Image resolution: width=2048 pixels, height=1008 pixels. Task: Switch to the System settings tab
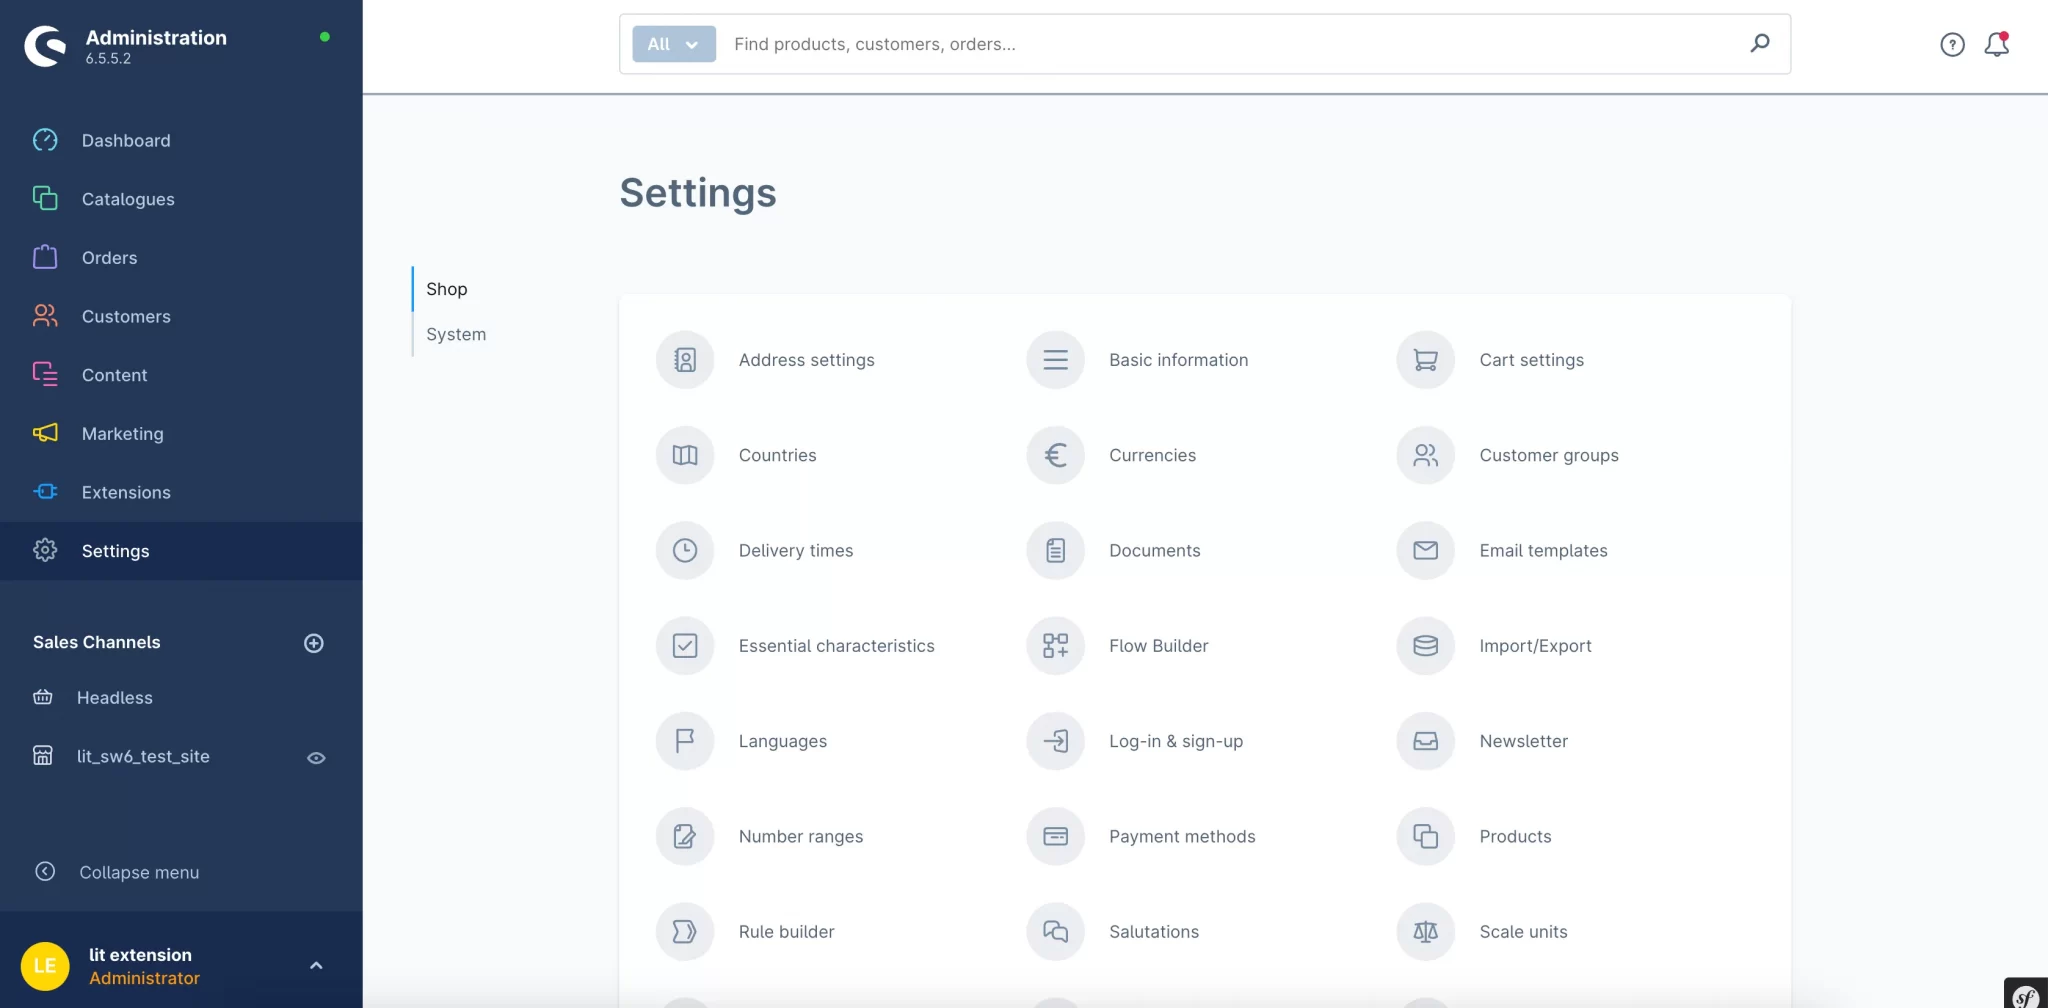tap(456, 334)
